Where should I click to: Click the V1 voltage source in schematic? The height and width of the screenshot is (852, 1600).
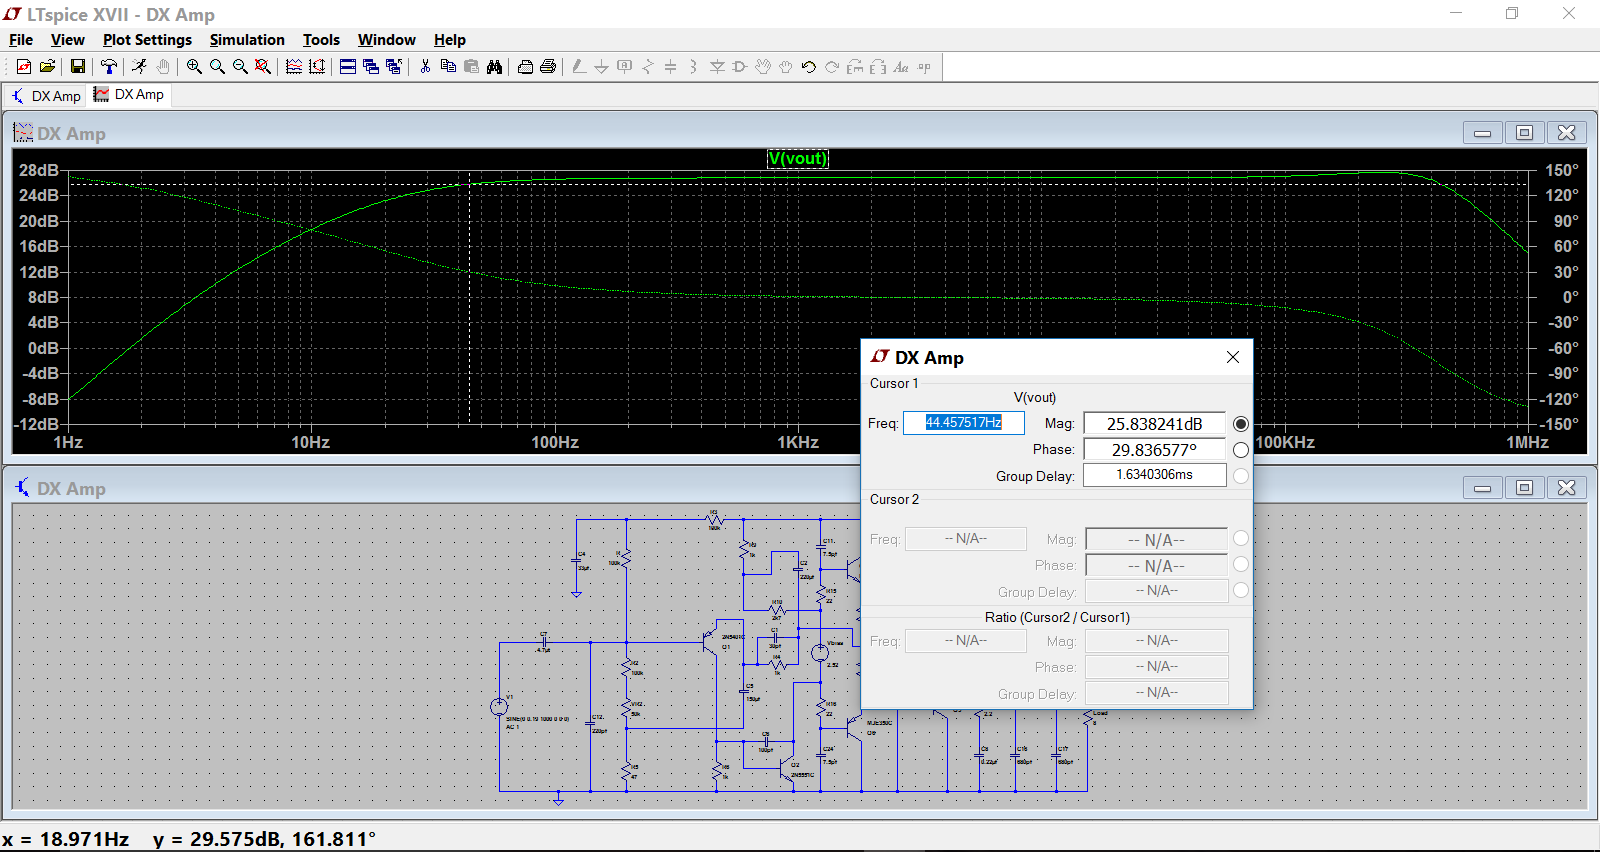coord(499,707)
